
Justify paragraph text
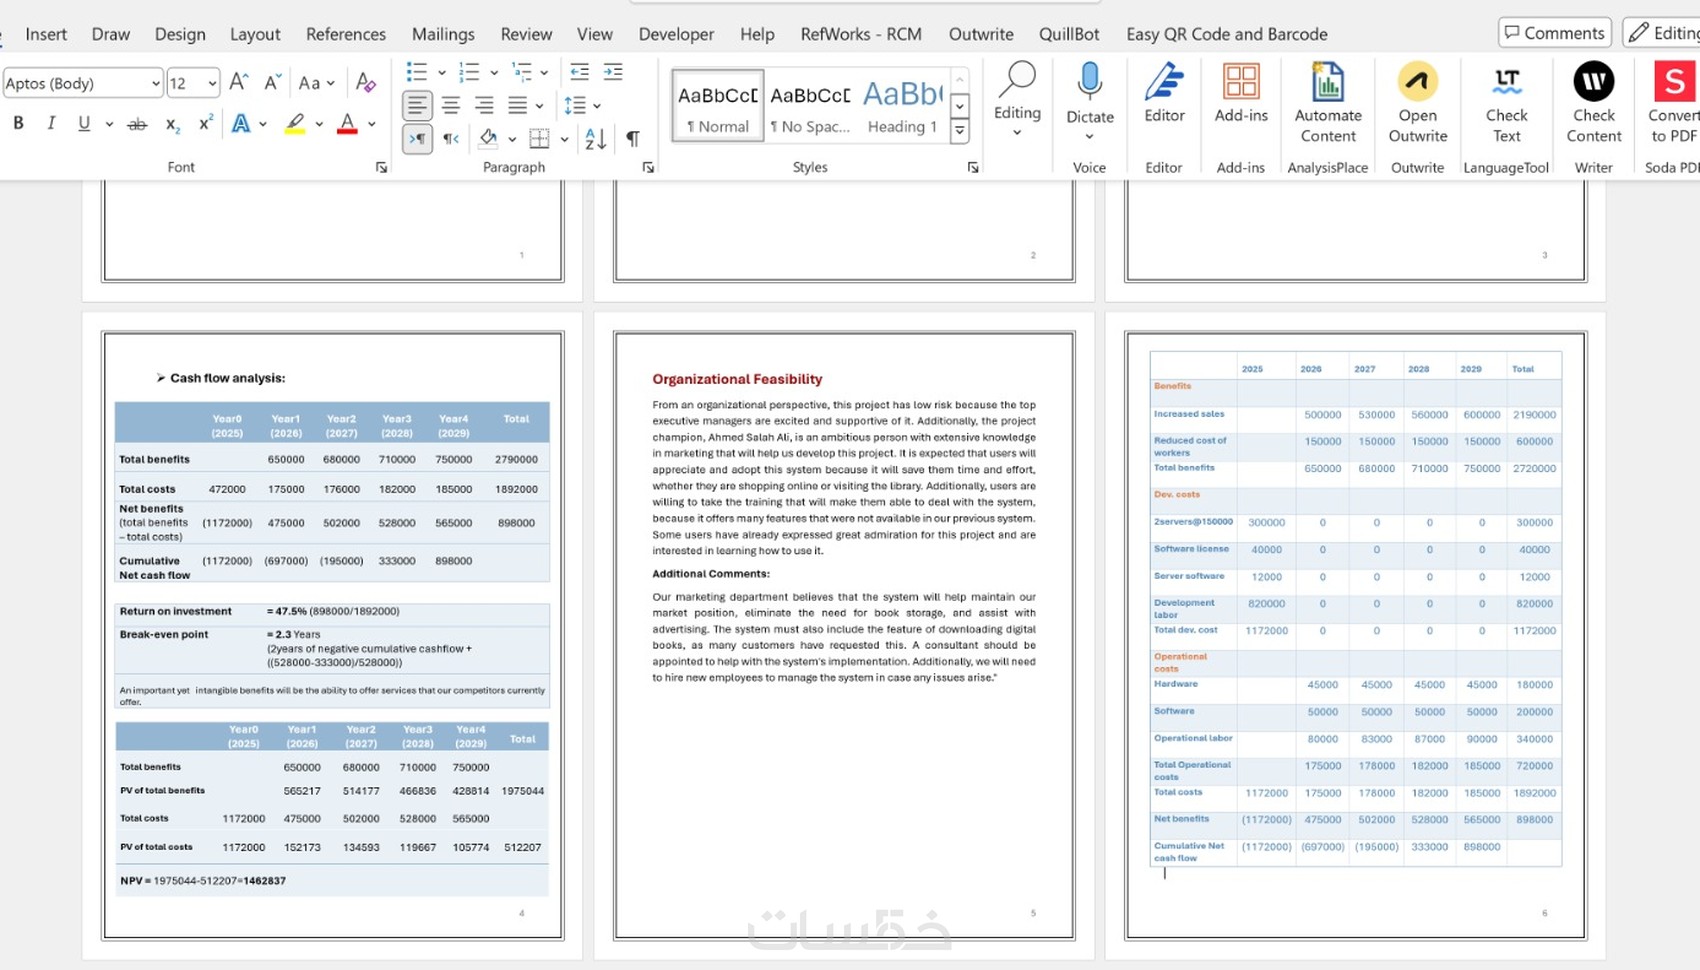tap(517, 105)
